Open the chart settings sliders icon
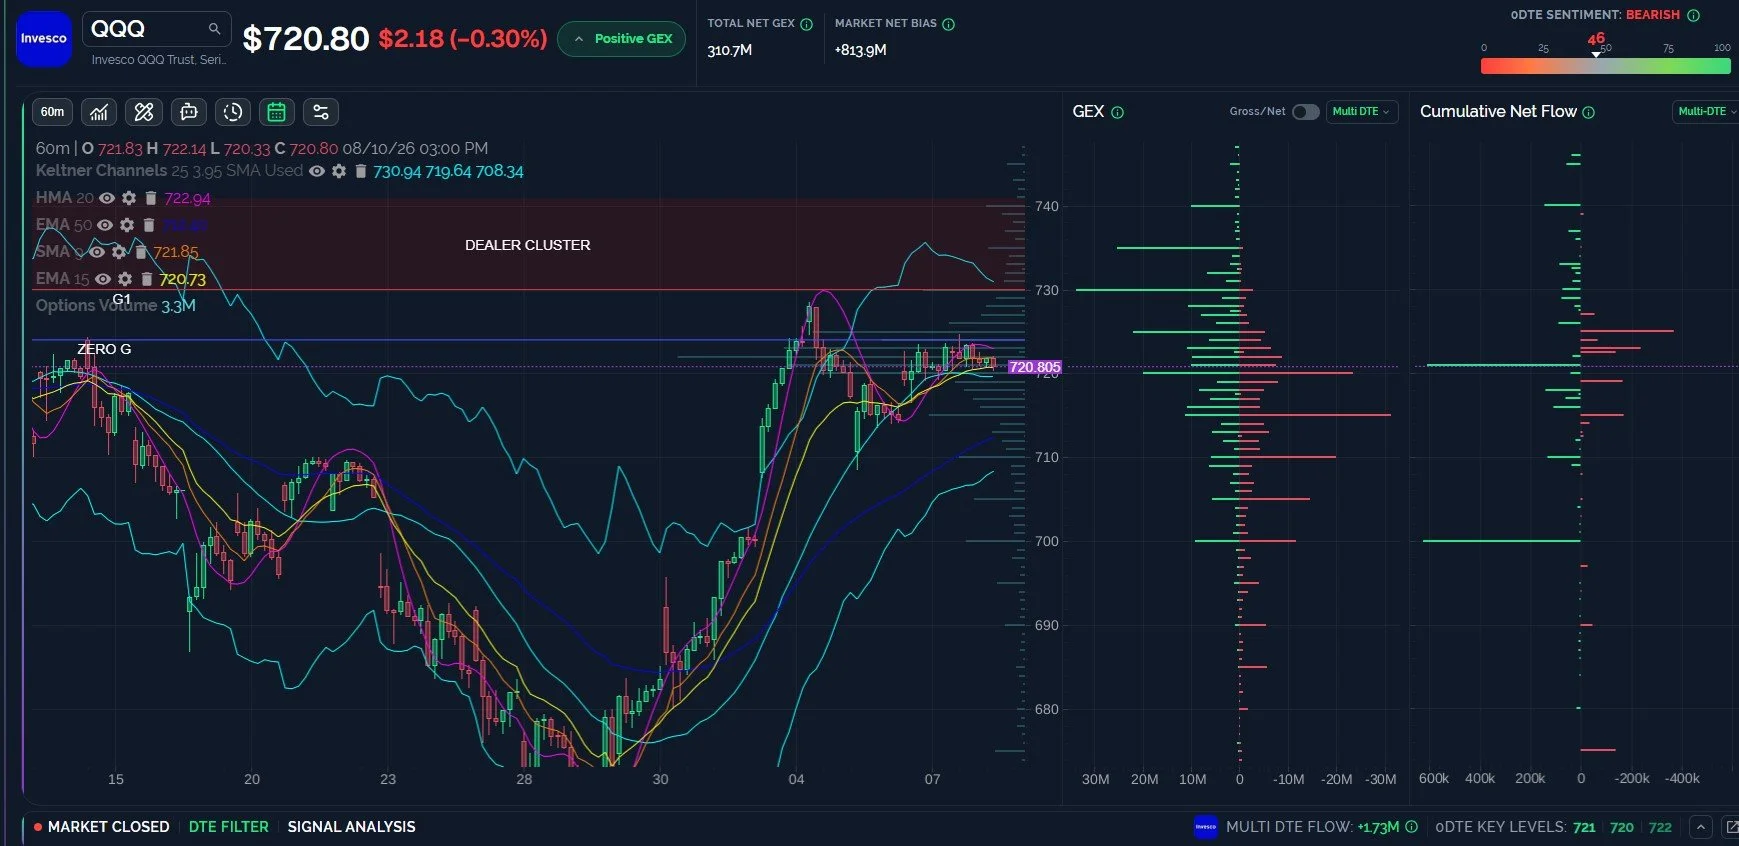The height and width of the screenshot is (846, 1739). pos(321,112)
